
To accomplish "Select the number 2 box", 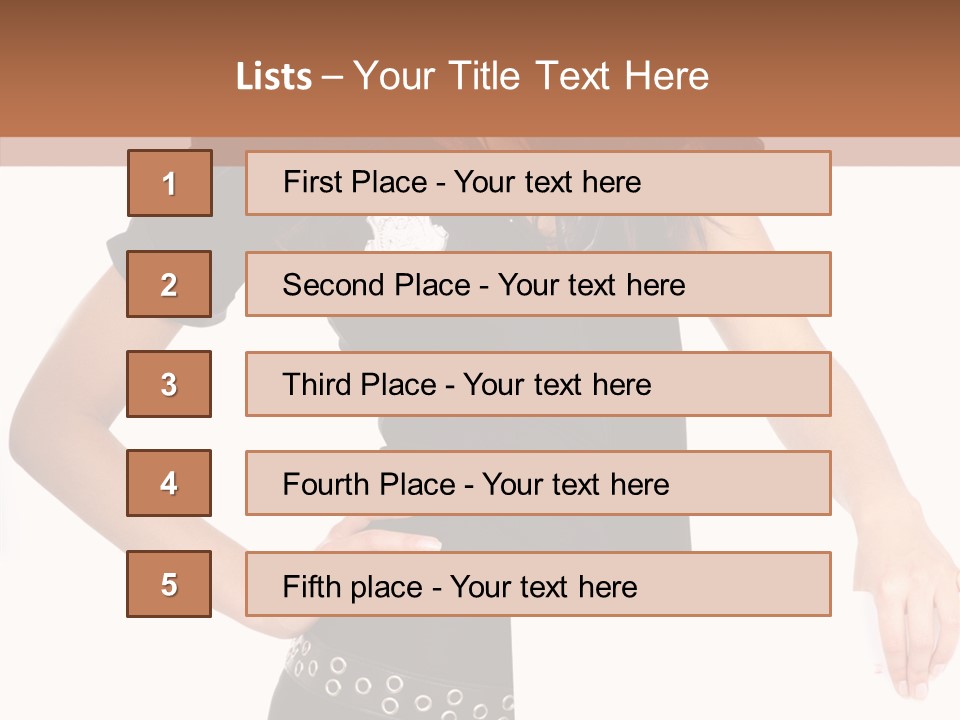I will (x=169, y=284).
